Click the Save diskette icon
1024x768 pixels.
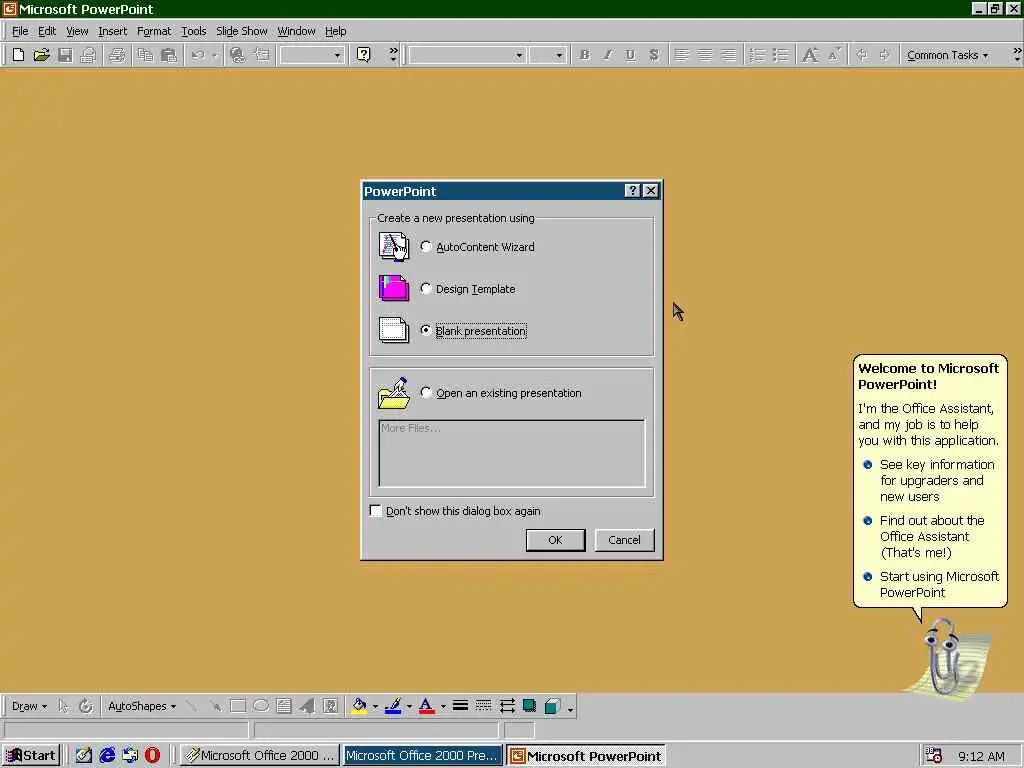64,55
